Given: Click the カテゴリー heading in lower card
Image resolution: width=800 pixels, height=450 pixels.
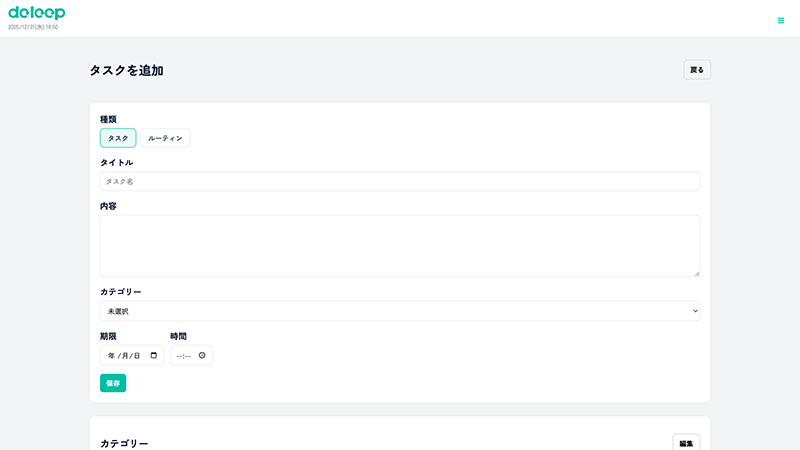Looking at the screenshot, I should pos(124,443).
